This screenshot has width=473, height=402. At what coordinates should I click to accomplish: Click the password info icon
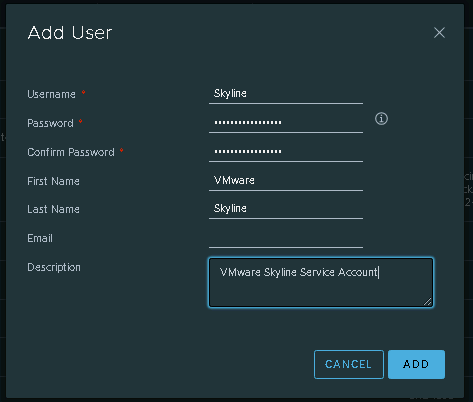coord(381,119)
